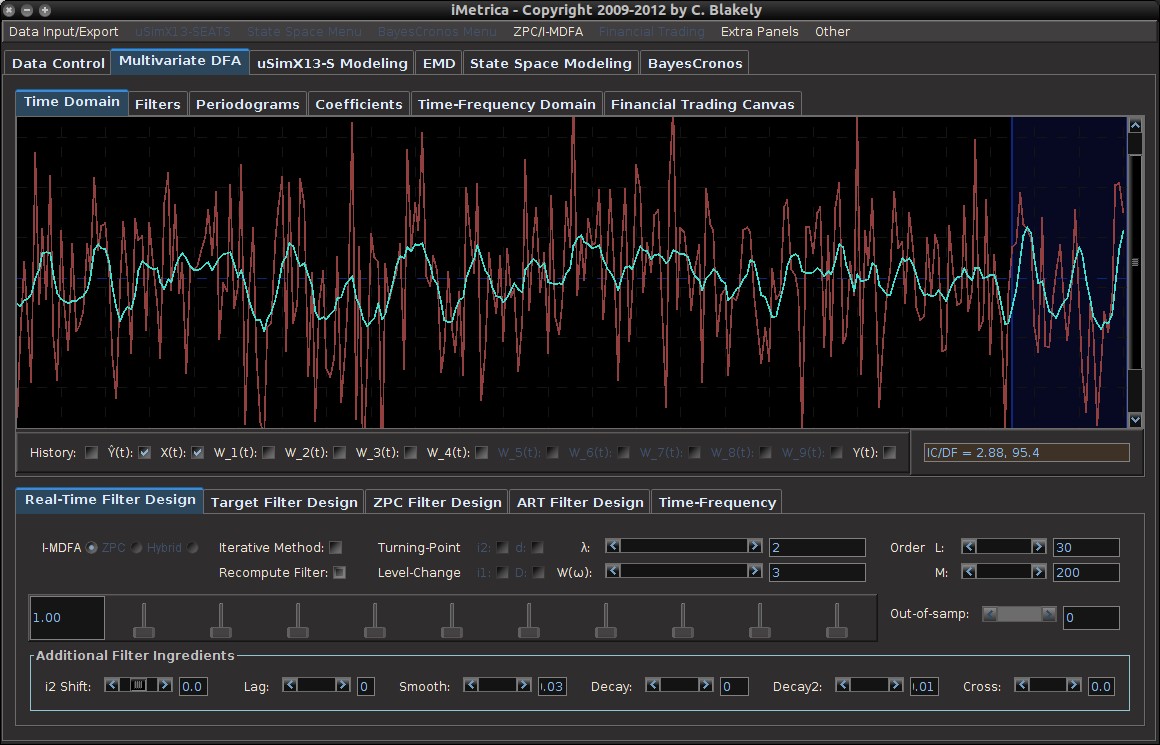Click the right arrow of the Decay2 scrollbar

(898, 685)
